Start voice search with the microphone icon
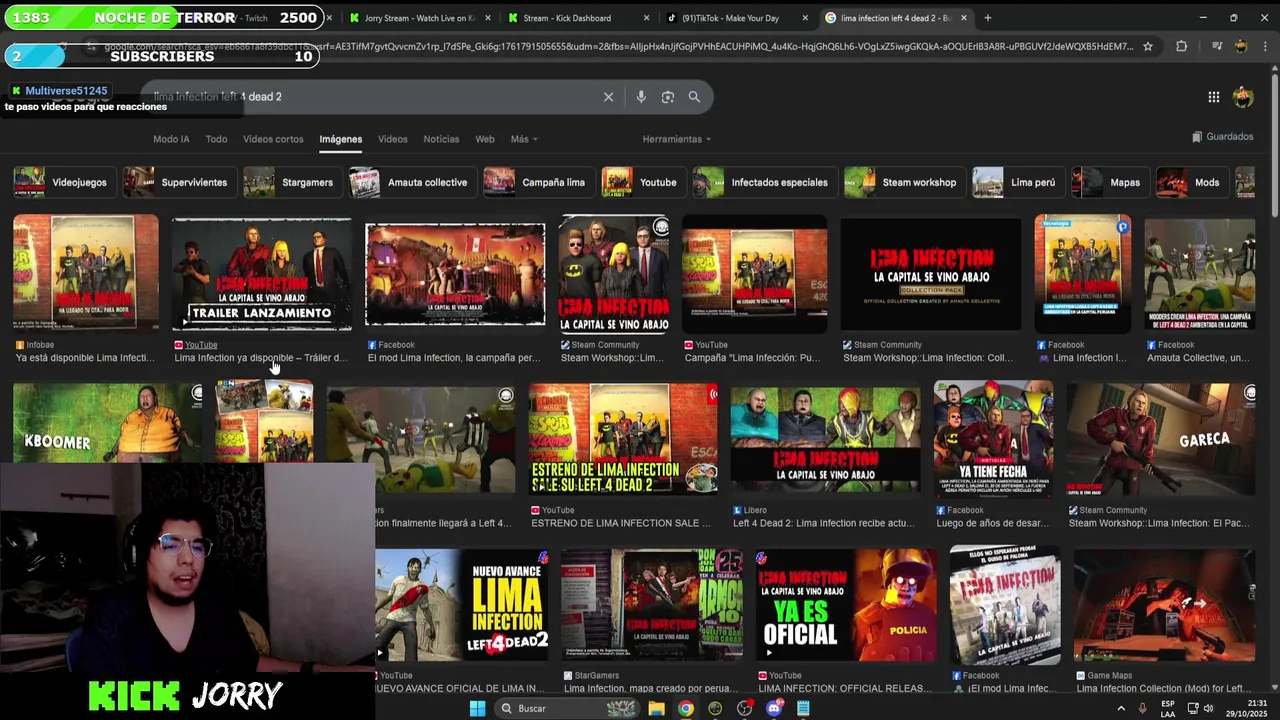The width and height of the screenshot is (1280, 720). point(641,97)
